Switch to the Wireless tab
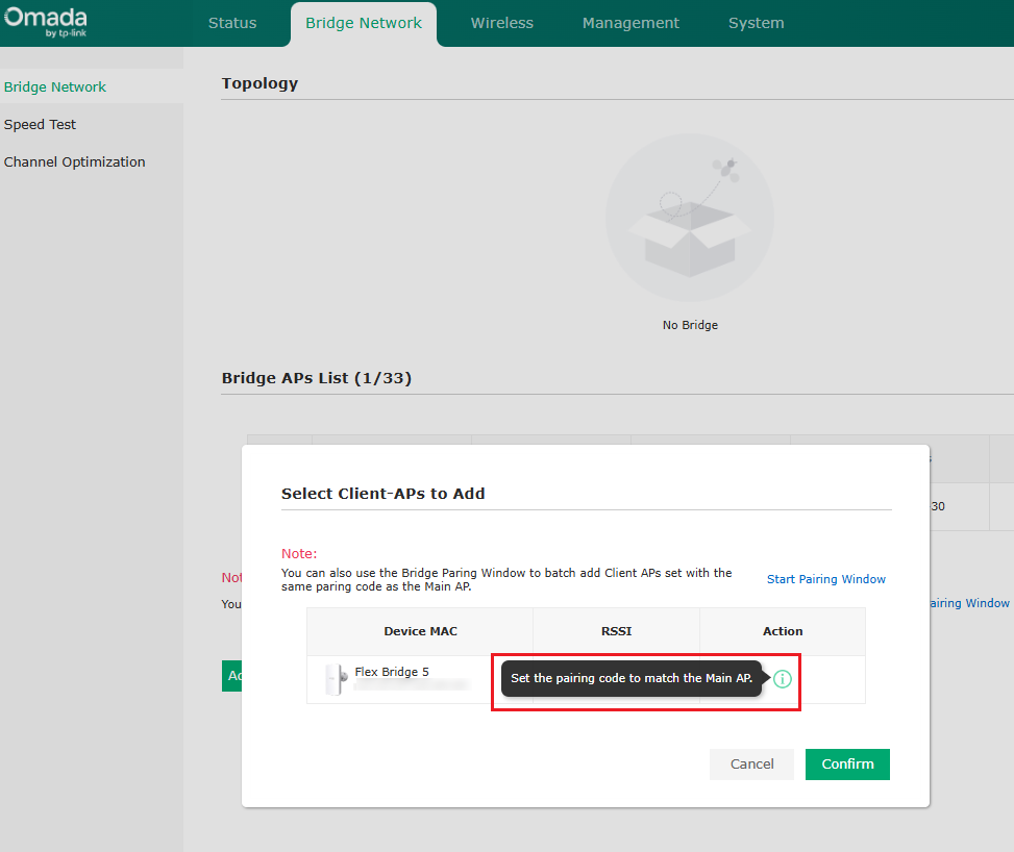This screenshot has width=1014, height=852. pyautogui.click(x=502, y=23)
